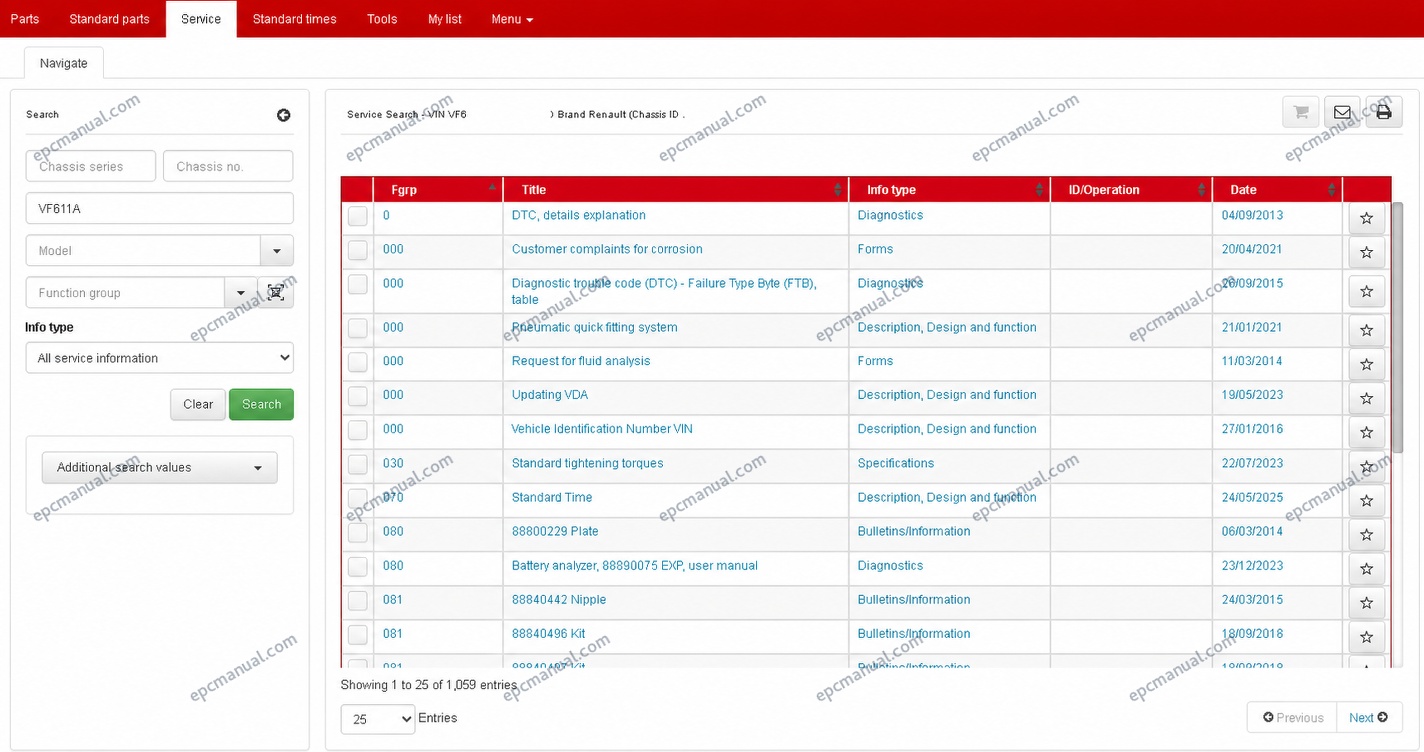Screen dimensions: 1424x752
Task: Check the box for 'DTC, details explanation'
Action: [x=358, y=216]
